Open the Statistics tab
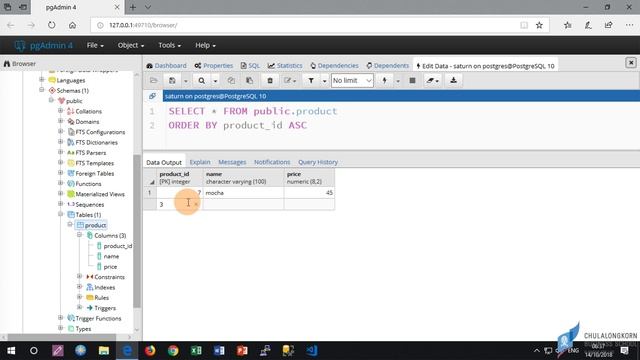 tap(285, 65)
